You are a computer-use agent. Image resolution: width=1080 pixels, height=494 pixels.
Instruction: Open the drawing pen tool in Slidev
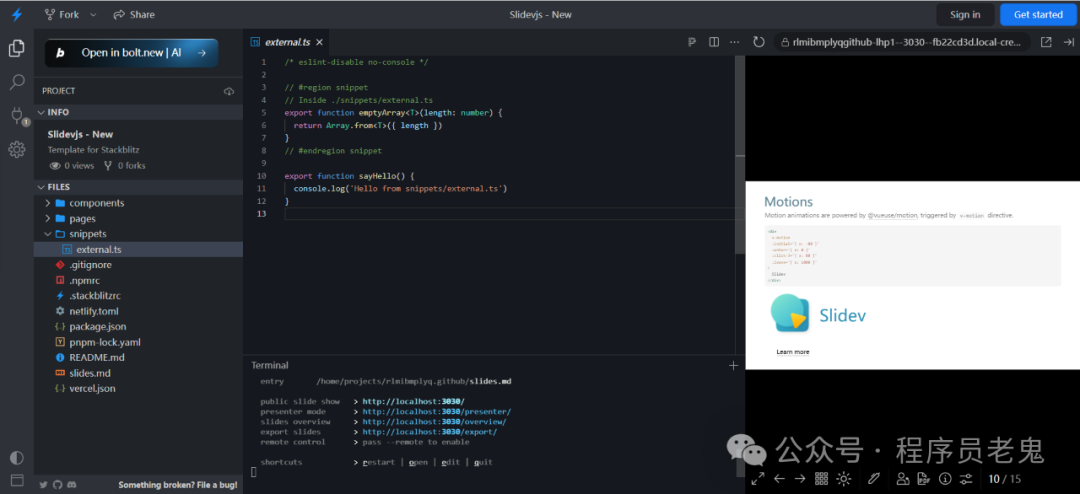(x=874, y=478)
